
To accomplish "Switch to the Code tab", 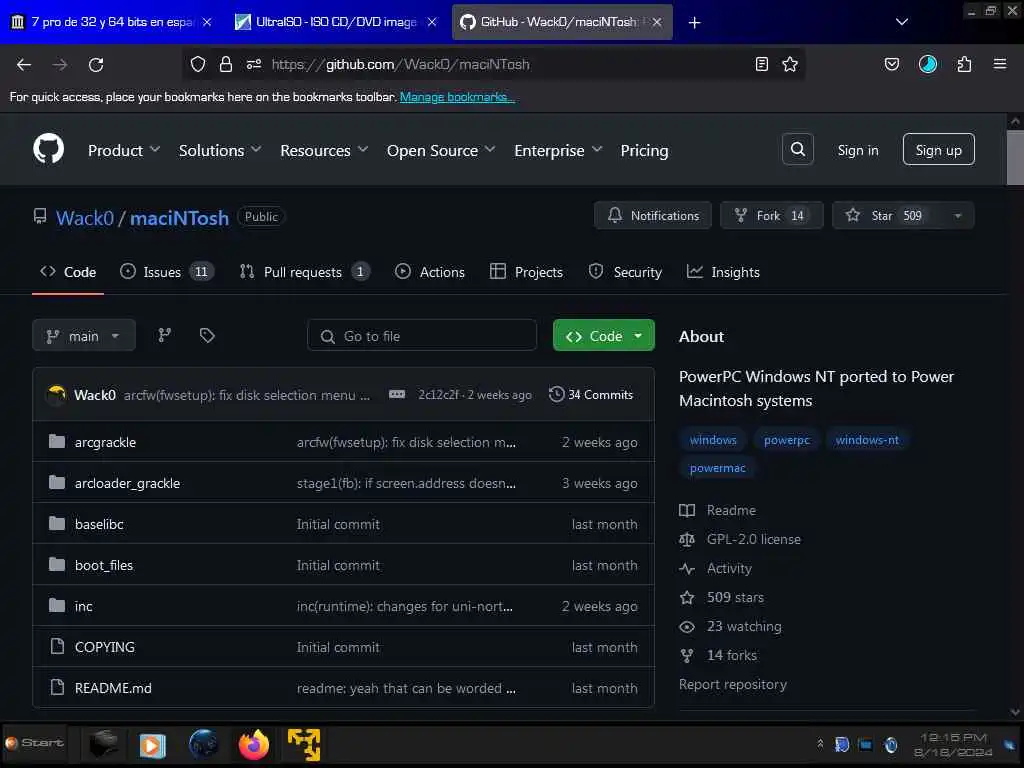I will [x=68, y=272].
